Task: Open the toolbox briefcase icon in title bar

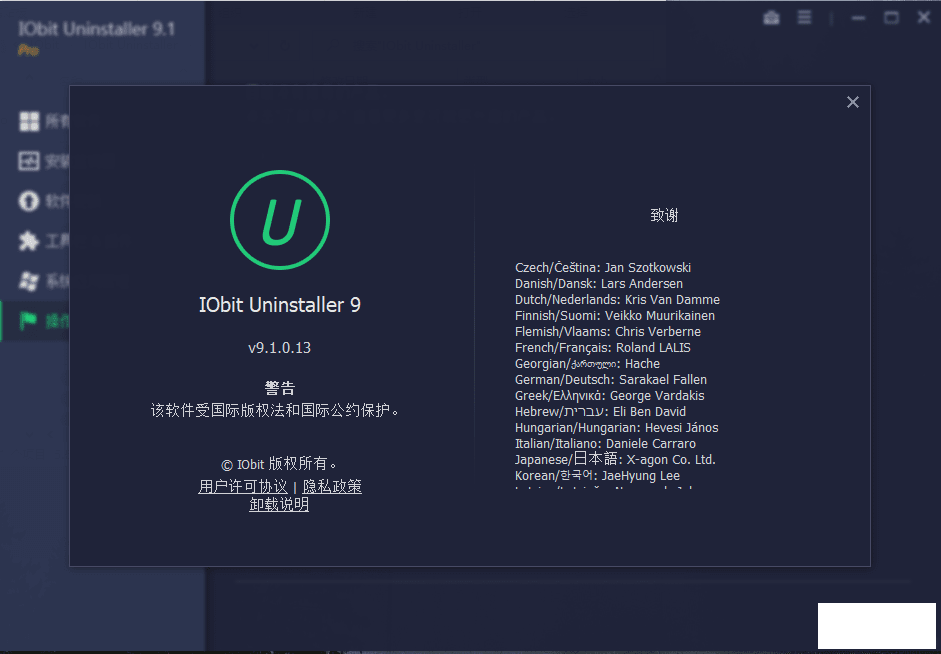Action: 771,18
